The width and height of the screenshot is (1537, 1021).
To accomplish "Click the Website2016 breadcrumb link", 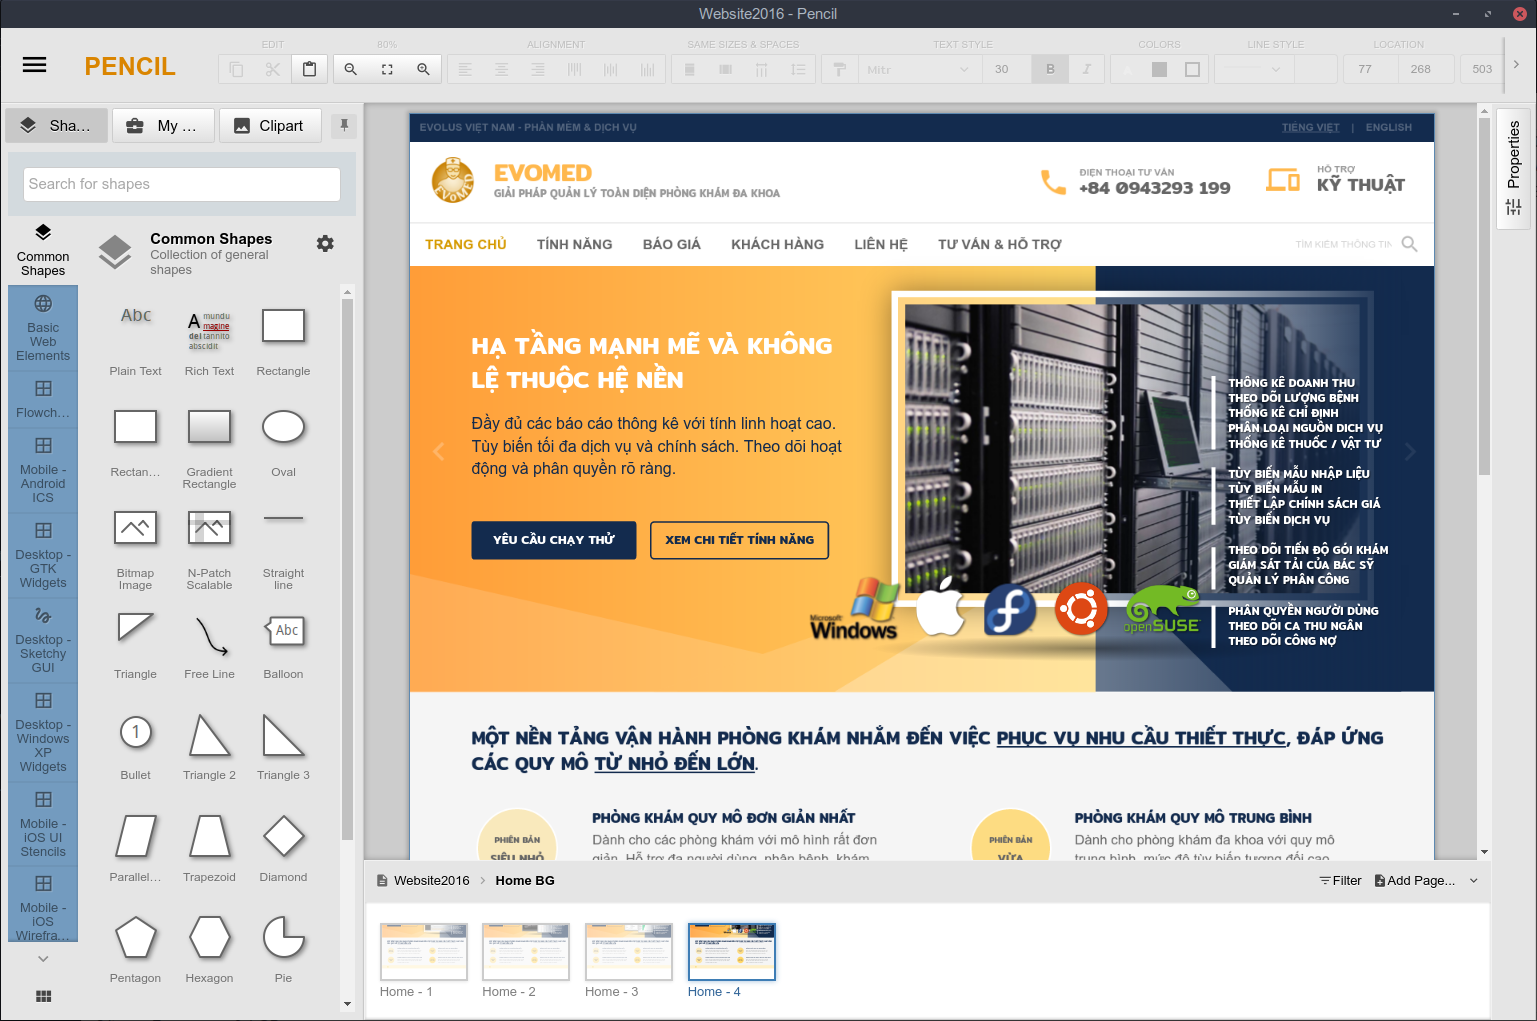I will tap(431, 881).
